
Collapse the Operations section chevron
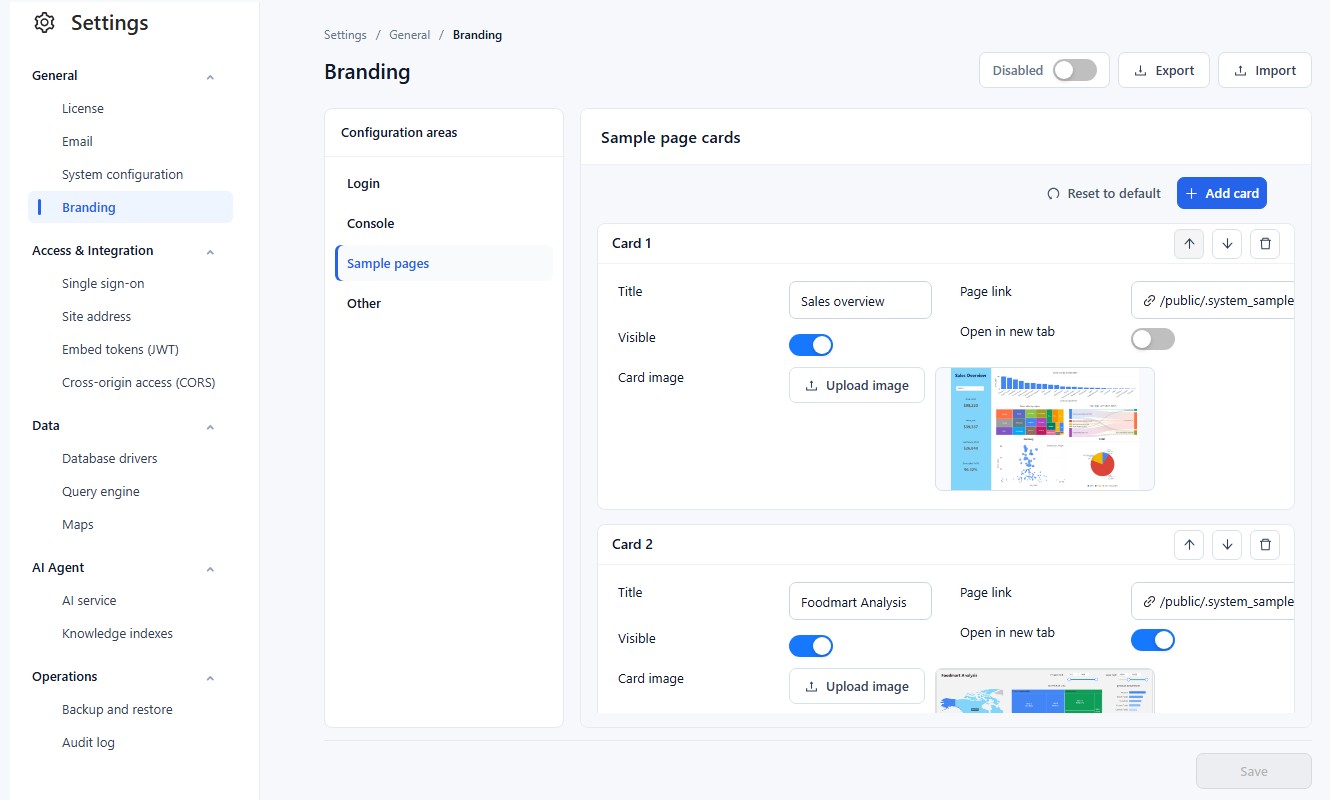point(210,677)
